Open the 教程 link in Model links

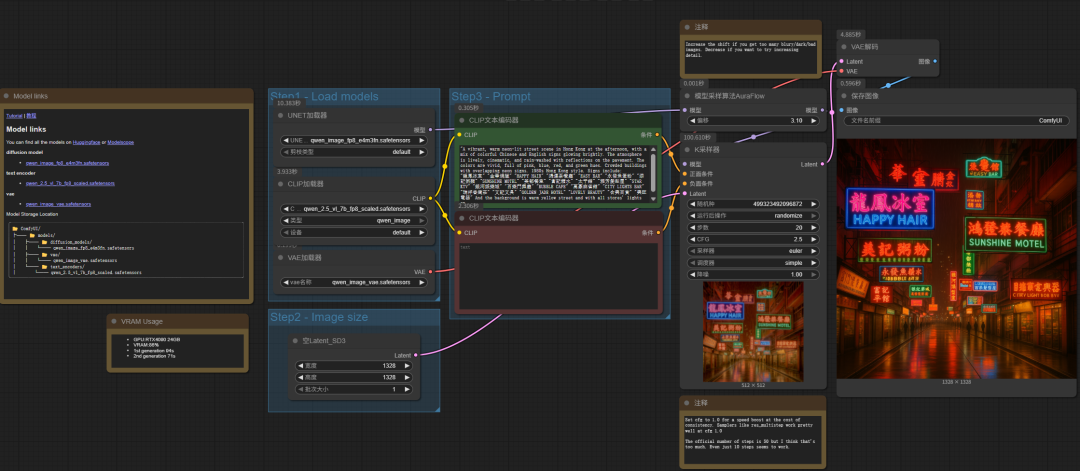(x=31, y=116)
